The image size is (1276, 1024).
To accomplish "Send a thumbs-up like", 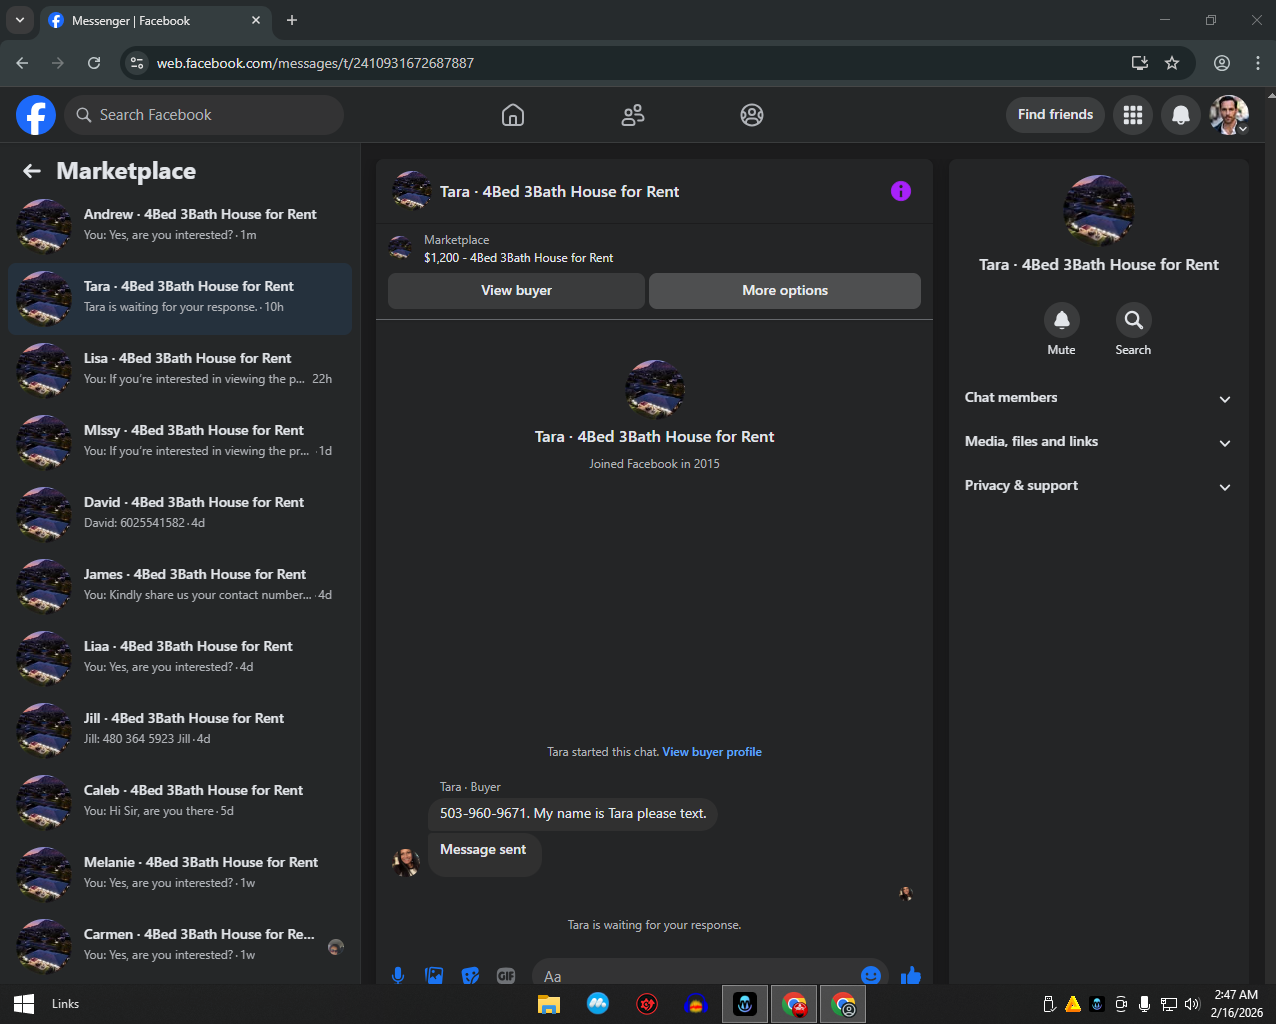I will point(910,975).
